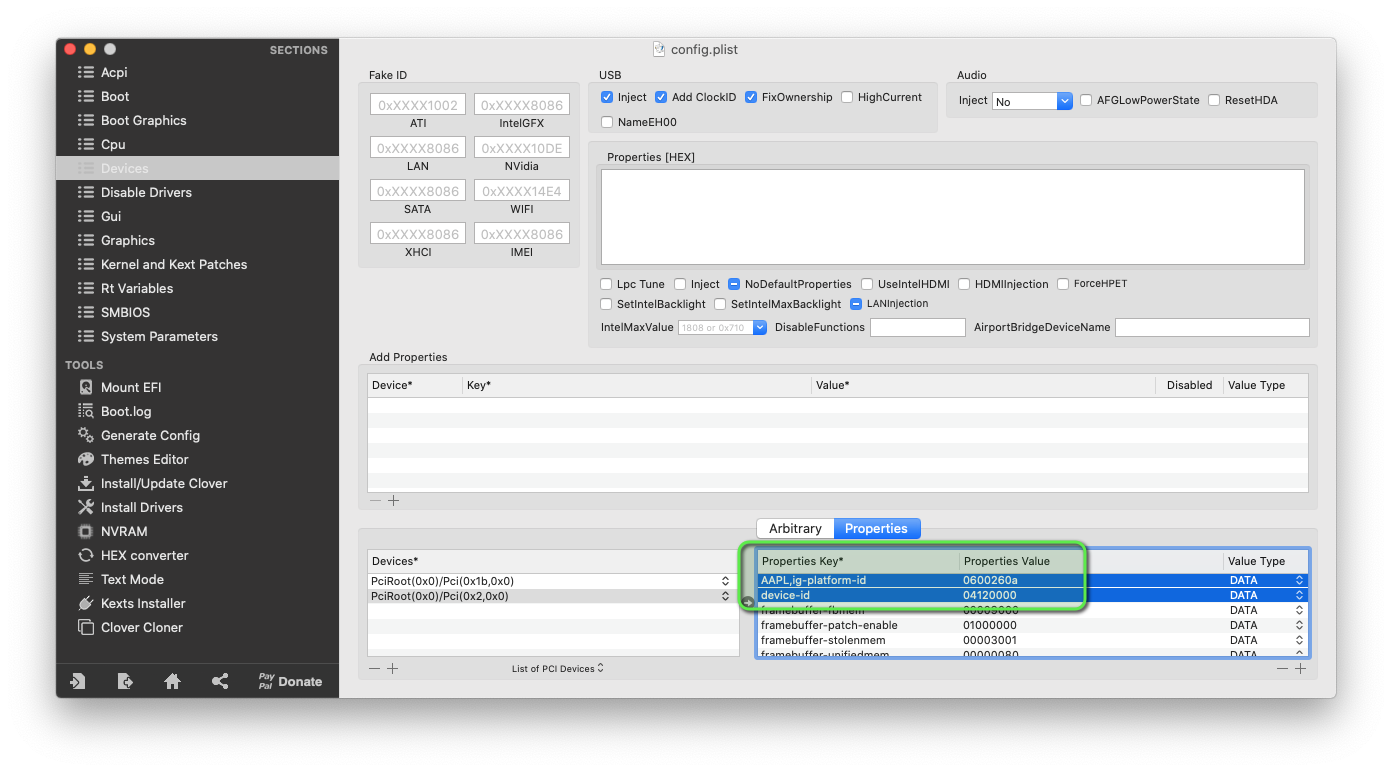Enable the Lpc Tune checkbox
1392x772 pixels.
point(606,284)
